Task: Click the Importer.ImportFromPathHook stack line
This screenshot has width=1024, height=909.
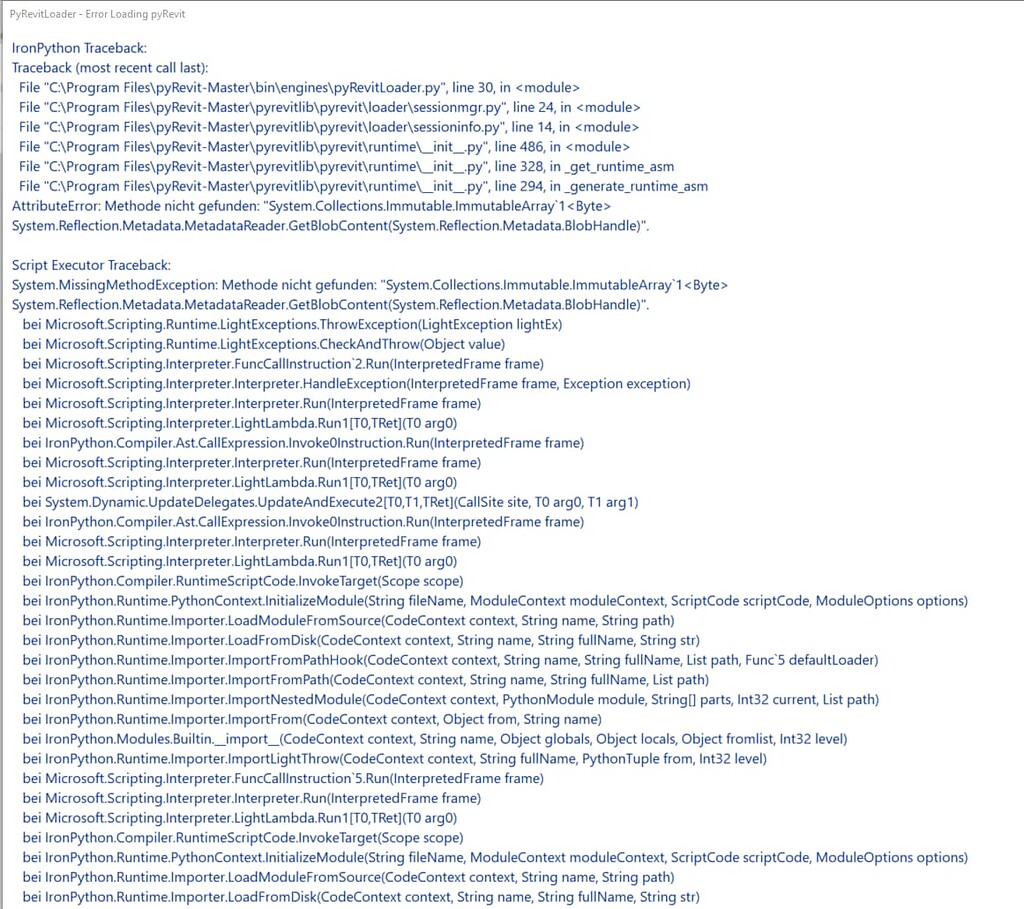Action: (451, 660)
